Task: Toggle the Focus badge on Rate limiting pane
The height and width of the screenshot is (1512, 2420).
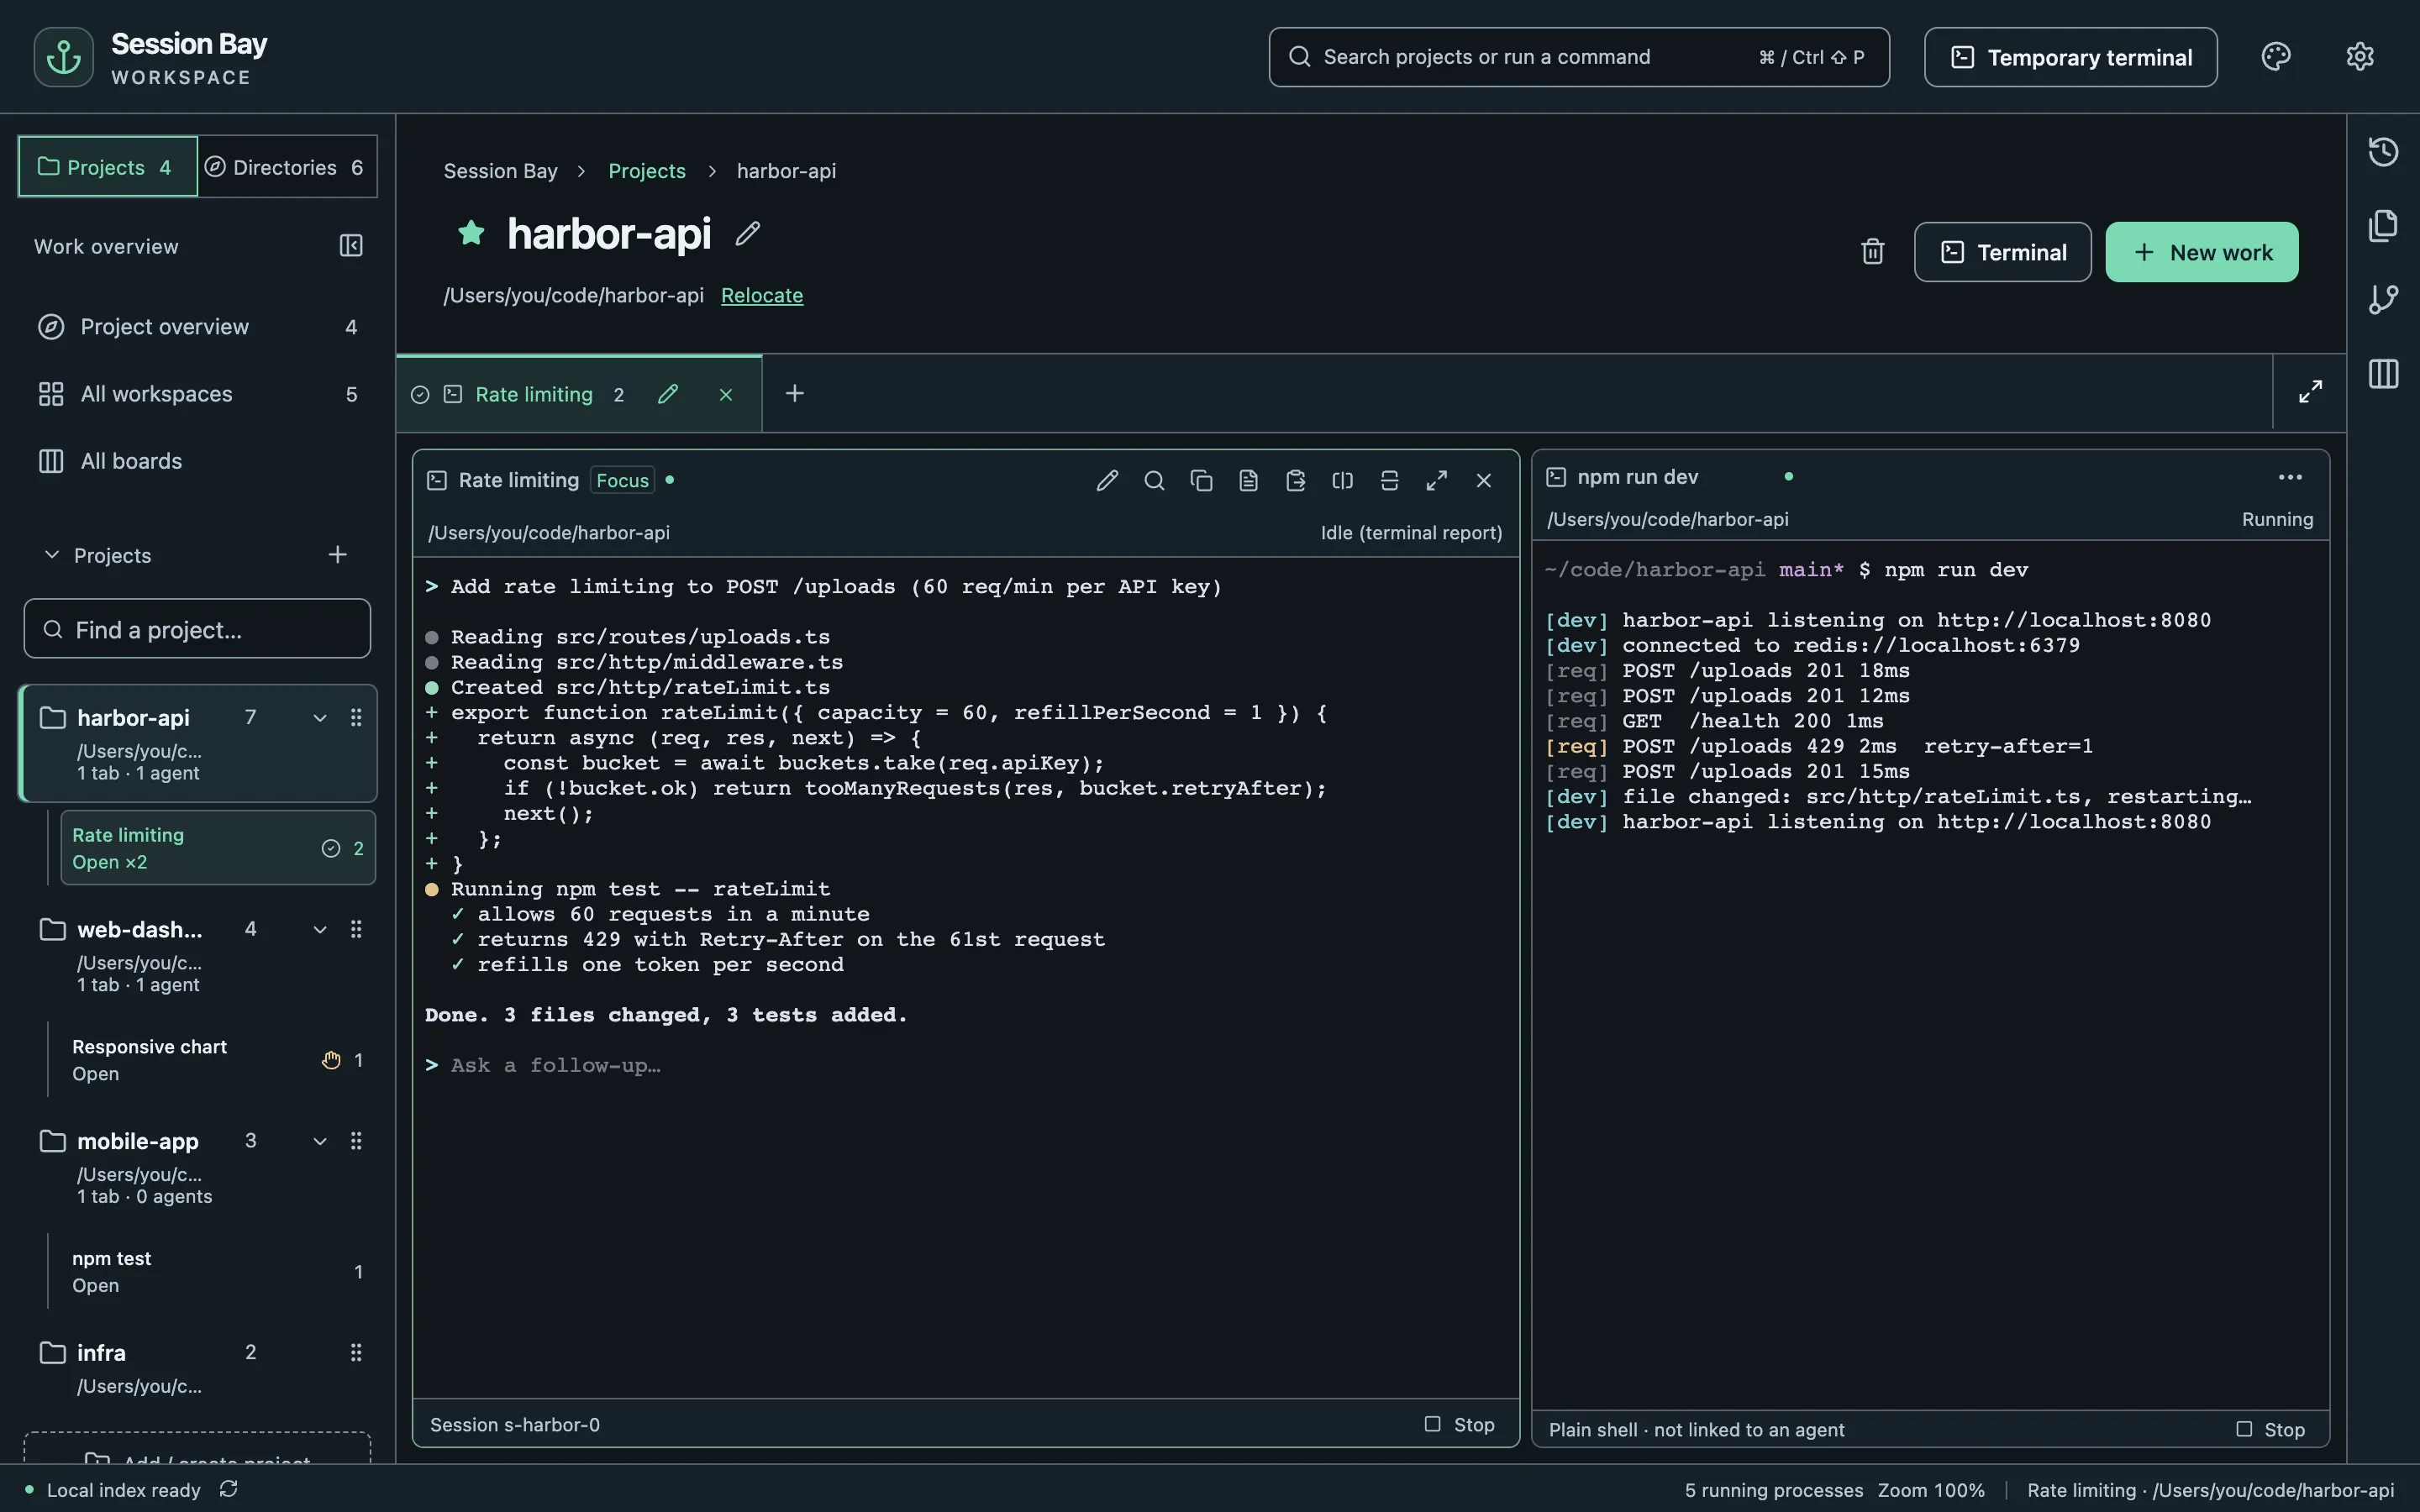Action: coord(622,481)
